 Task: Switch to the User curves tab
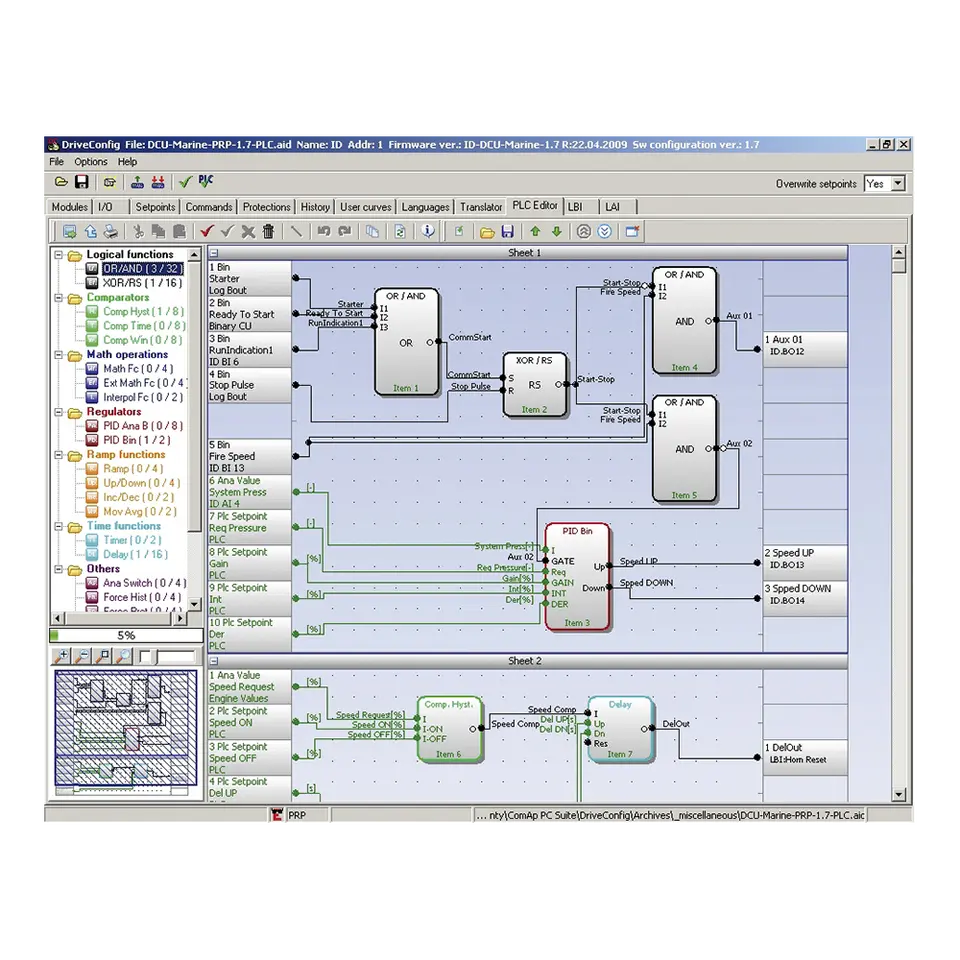tap(366, 207)
